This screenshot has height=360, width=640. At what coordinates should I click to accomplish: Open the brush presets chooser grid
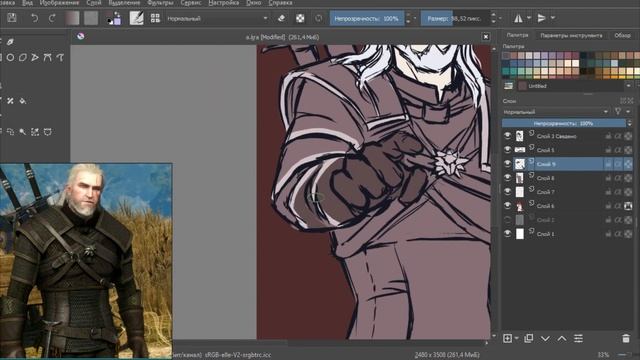coord(155,18)
